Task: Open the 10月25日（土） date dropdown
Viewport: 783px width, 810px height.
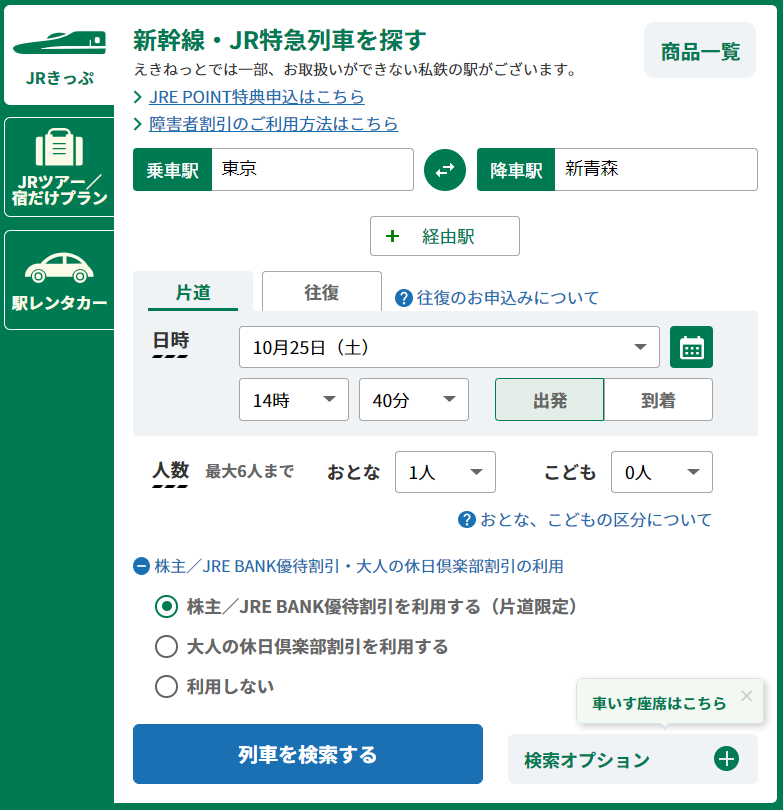Action: pyautogui.click(x=449, y=347)
